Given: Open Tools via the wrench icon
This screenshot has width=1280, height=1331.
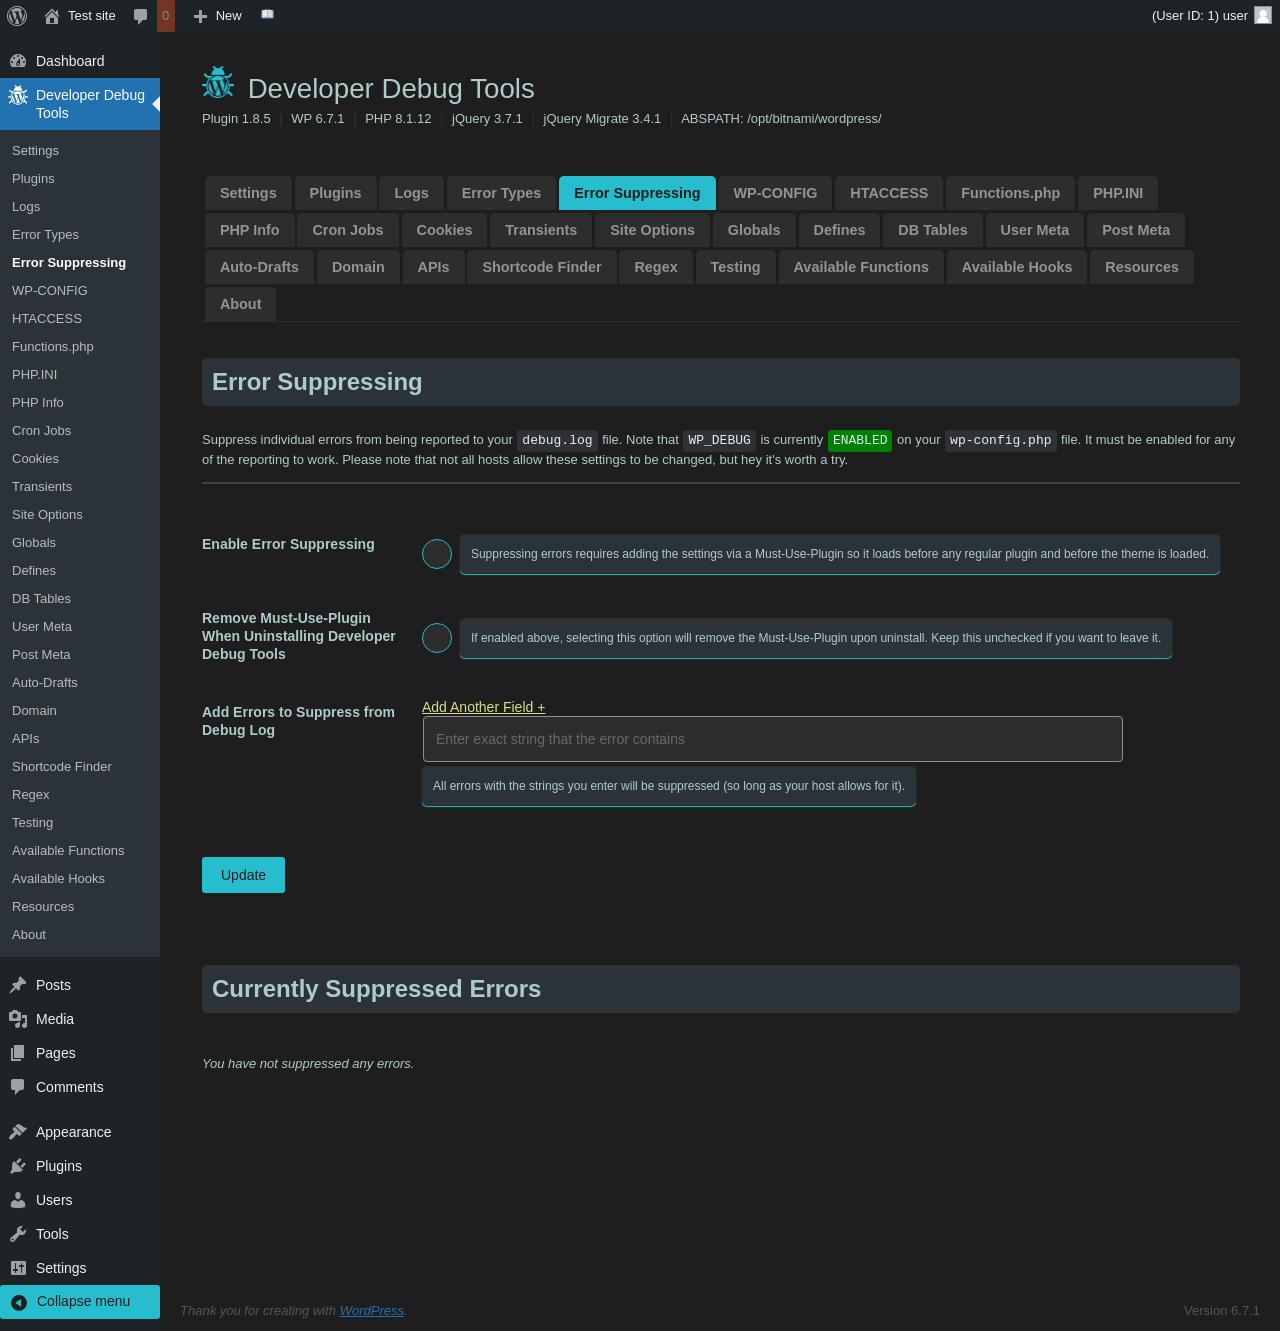Looking at the screenshot, I should pyautogui.click(x=18, y=1234).
